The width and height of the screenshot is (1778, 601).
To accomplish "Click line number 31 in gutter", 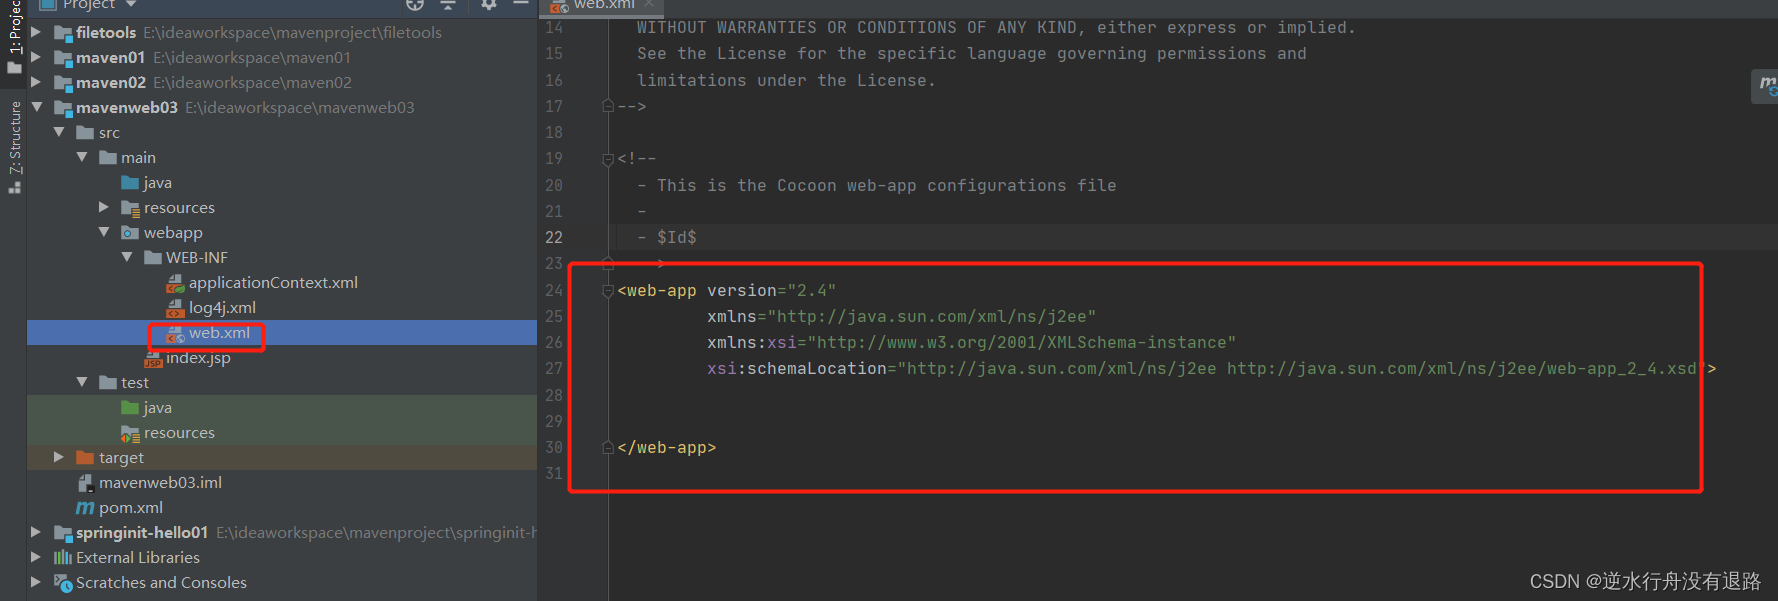I will pos(554,474).
